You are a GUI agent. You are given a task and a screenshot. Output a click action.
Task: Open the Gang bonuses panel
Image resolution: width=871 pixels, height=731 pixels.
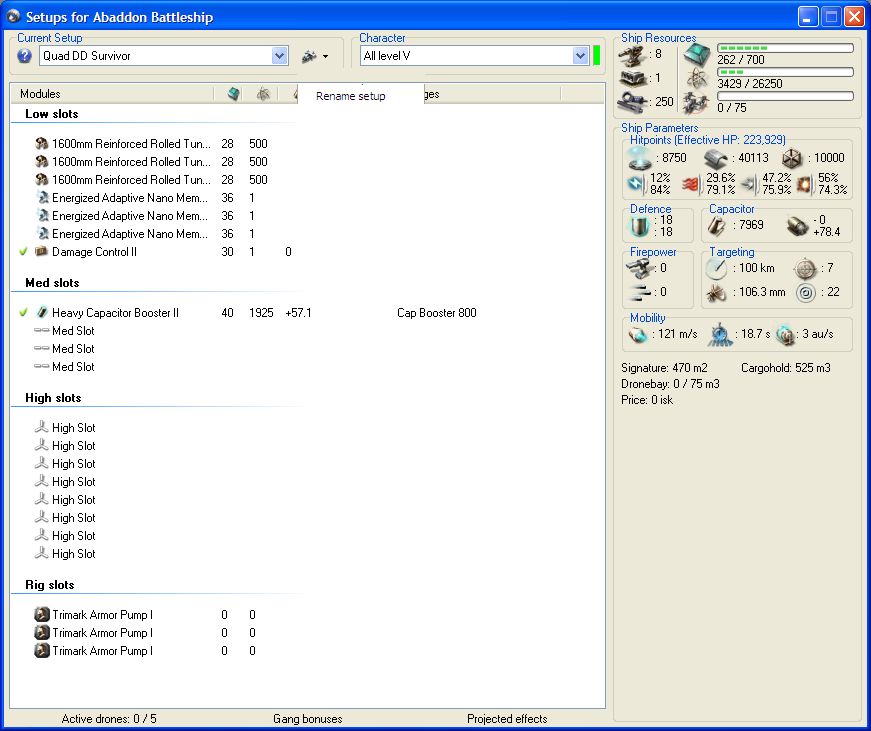click(x=308, y=719)
